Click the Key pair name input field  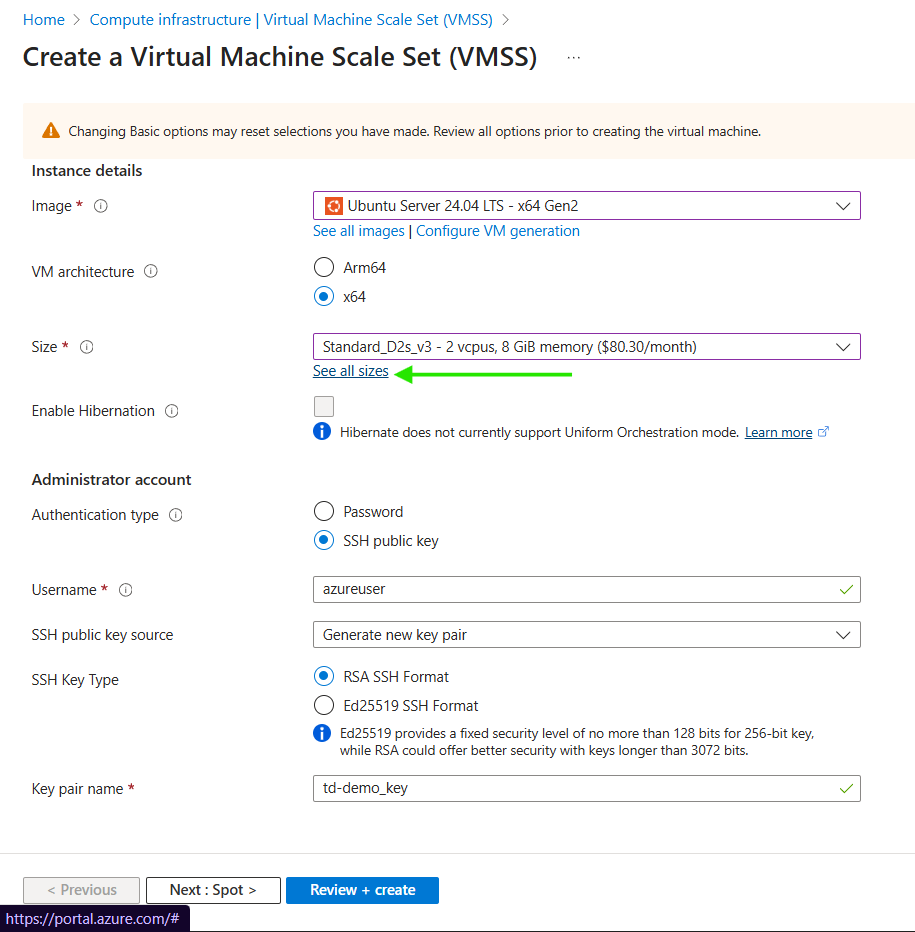point(575,788)
